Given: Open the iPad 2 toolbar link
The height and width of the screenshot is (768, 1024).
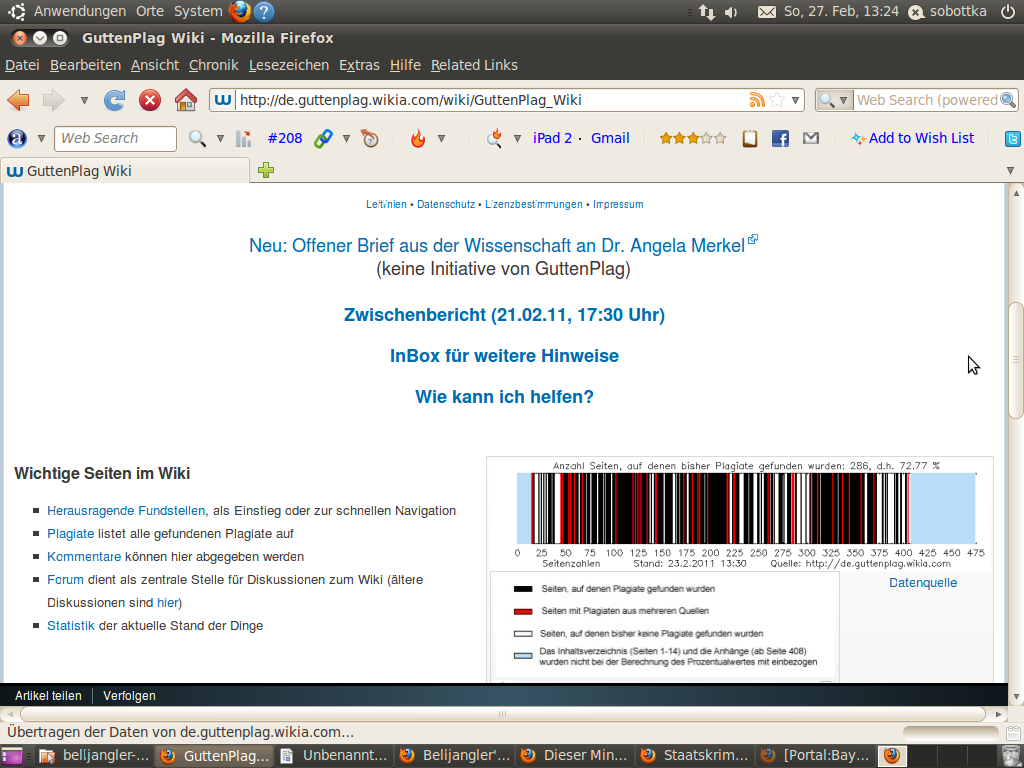Looking at the screenshot, I should point(552,138).
